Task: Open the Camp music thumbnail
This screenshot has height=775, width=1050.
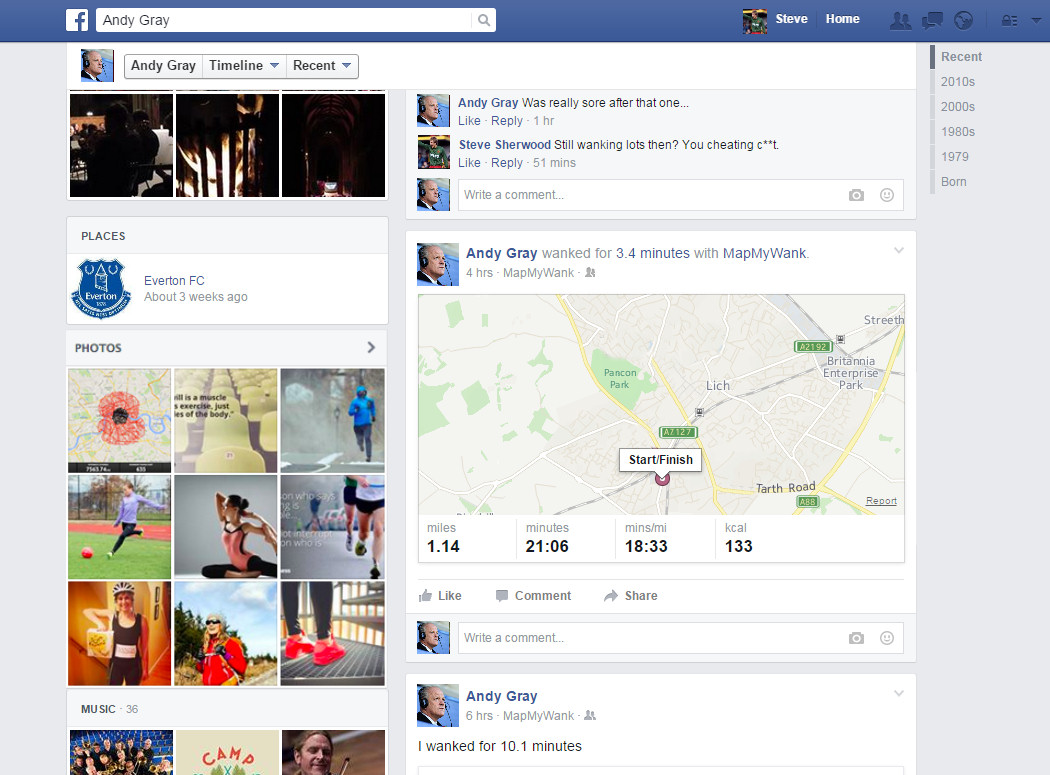Action: 227,753
